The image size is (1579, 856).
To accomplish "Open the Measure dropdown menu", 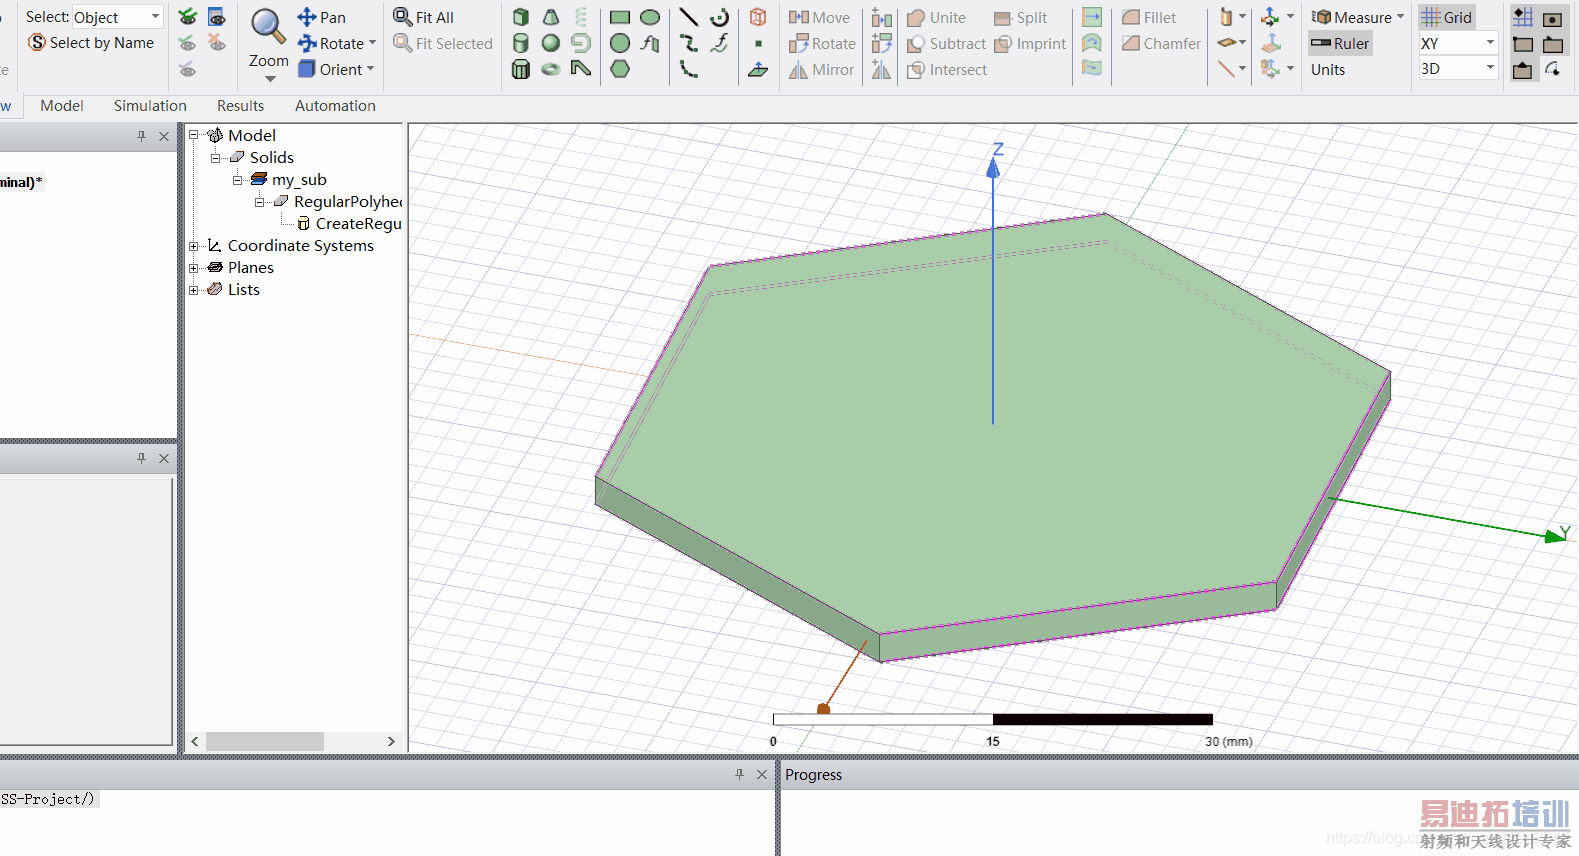I will [x=1357, y=17].
